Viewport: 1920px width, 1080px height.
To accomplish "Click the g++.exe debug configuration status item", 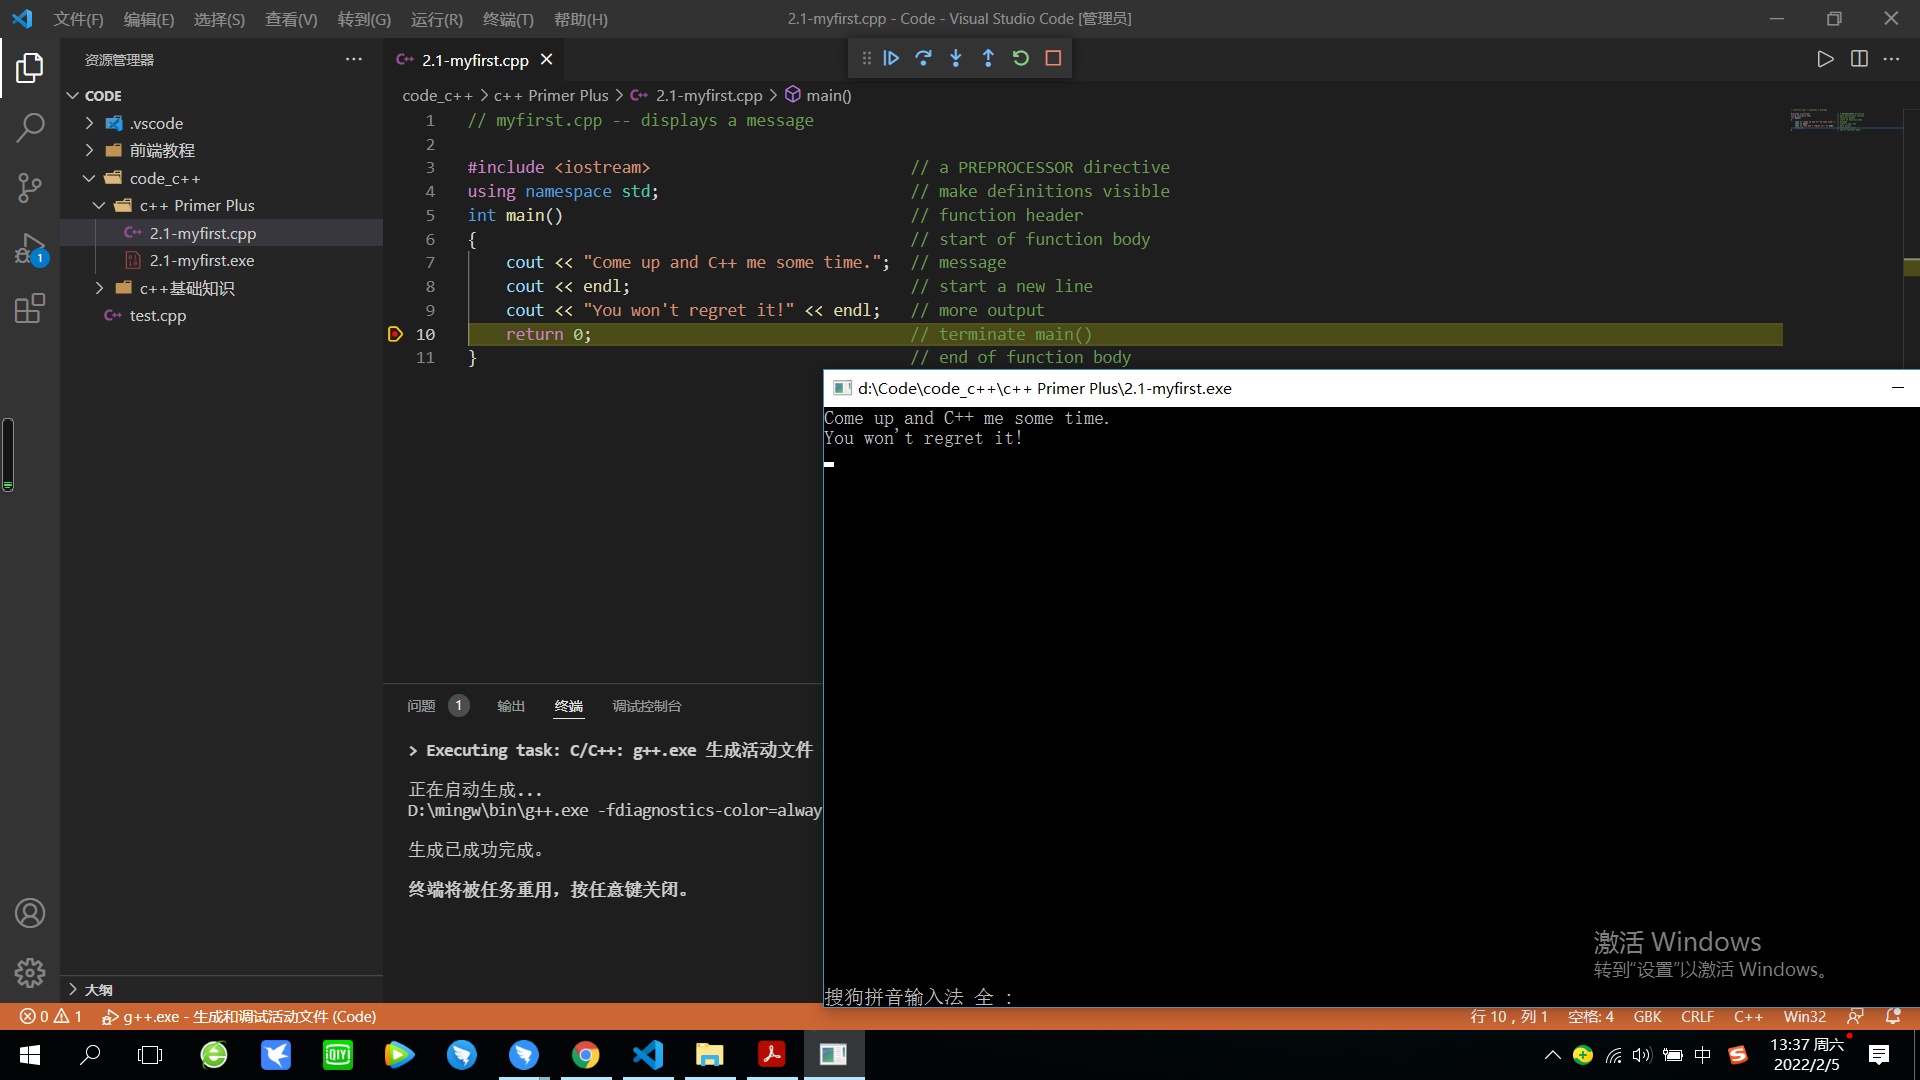I will [239, 1016].
